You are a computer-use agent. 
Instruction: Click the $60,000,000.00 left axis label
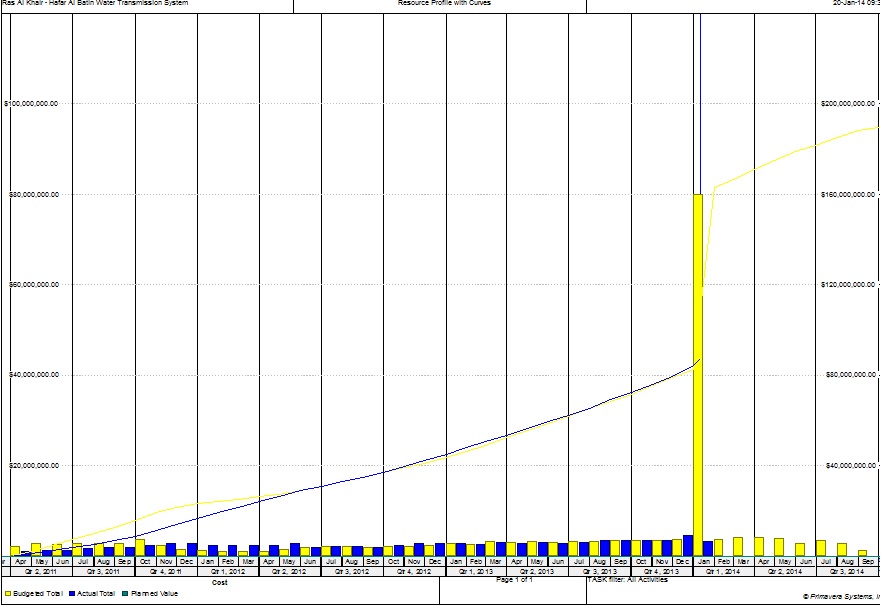(33, 285)
